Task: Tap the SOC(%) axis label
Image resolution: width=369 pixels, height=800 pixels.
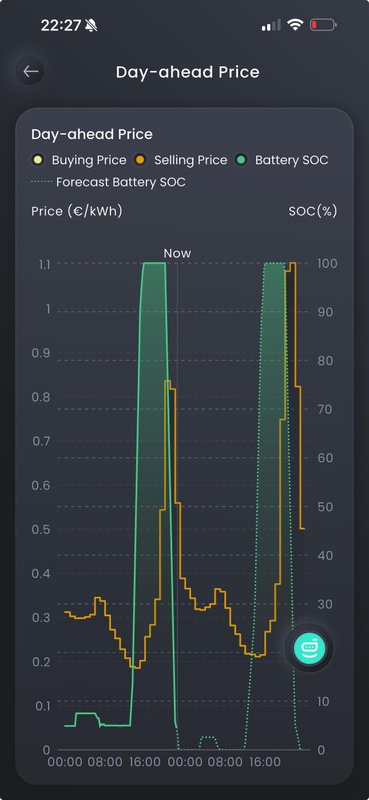Action: point(313,211)
